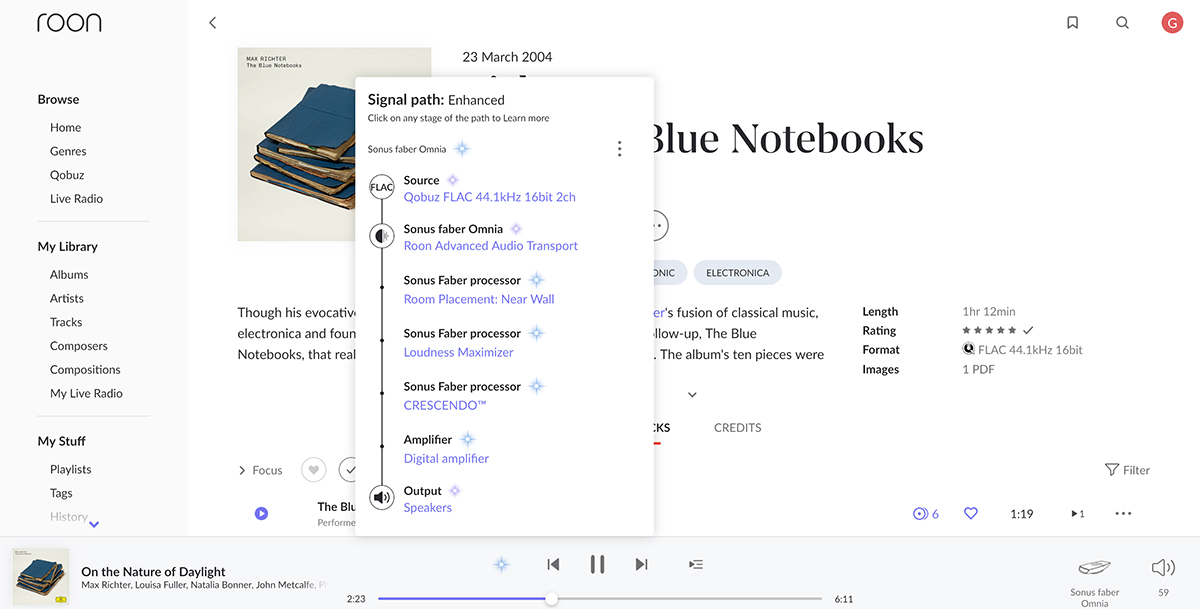Switch to the CREDITS tab
The image size is (1200, 609).
[738, 427]
